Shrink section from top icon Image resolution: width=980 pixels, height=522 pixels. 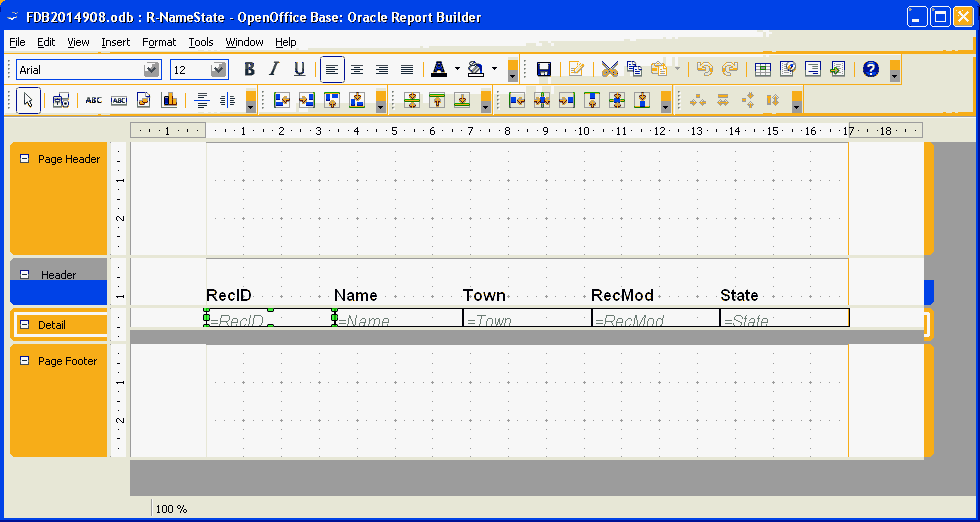pos(436,100)
